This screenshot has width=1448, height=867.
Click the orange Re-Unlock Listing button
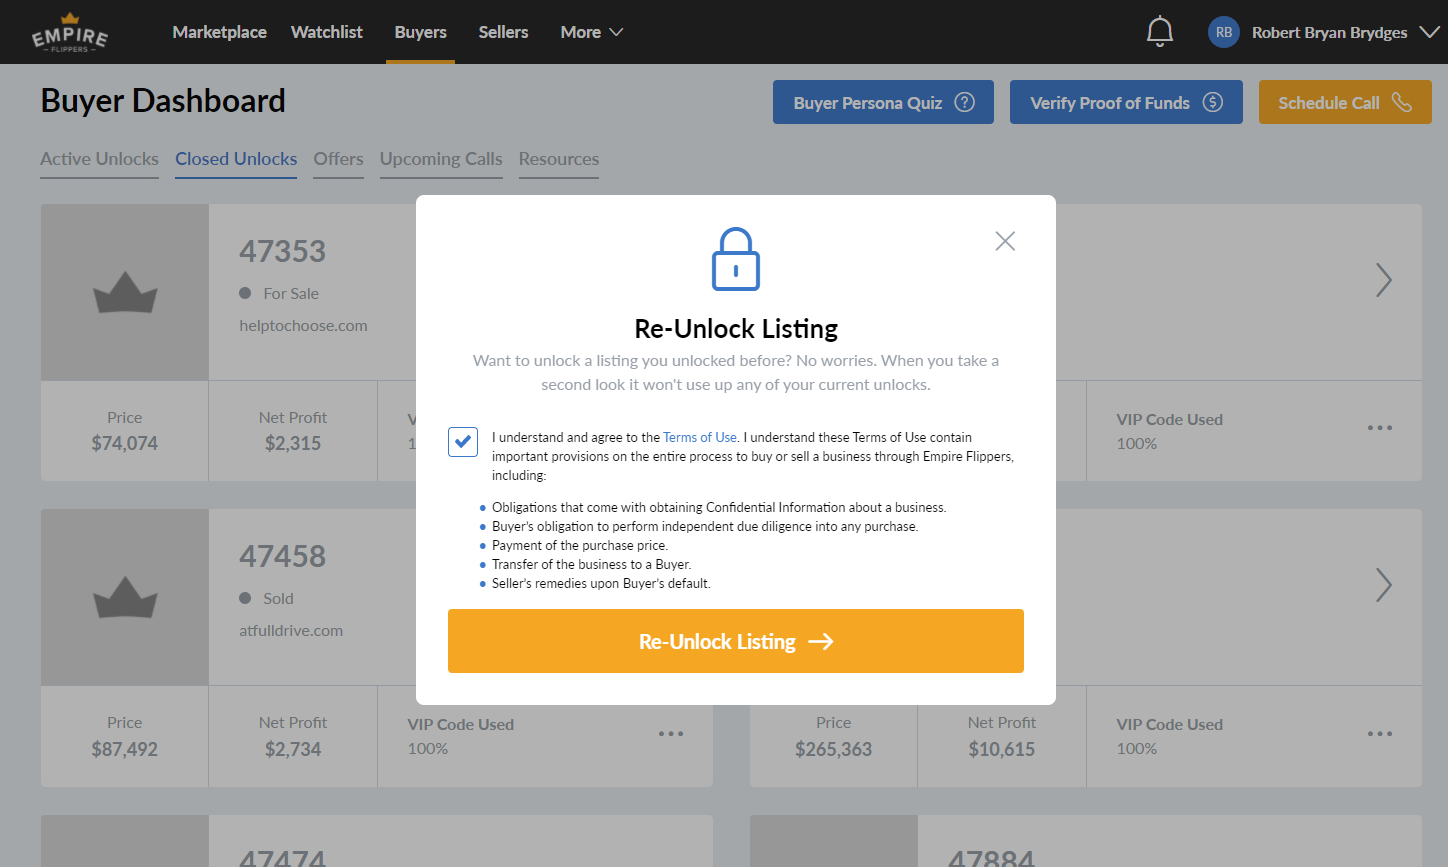tap(736, 641)
